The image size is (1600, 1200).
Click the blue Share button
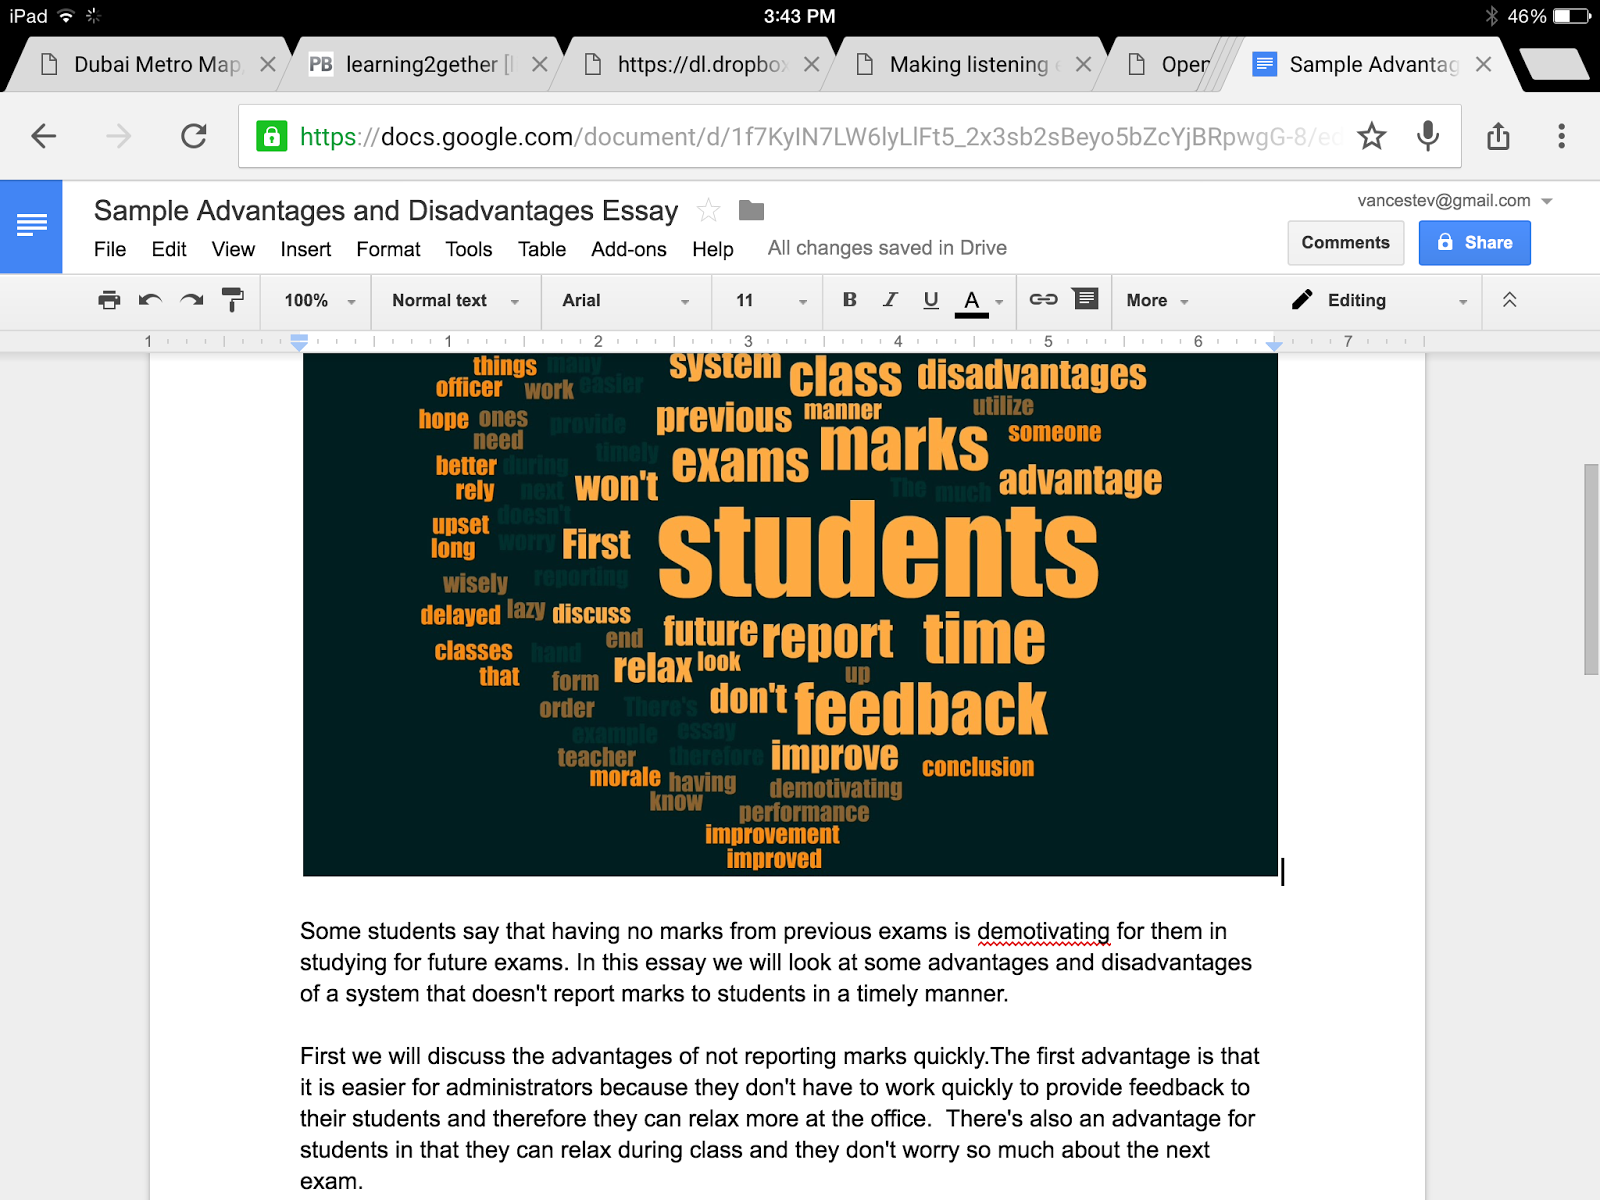point(1475,243)
